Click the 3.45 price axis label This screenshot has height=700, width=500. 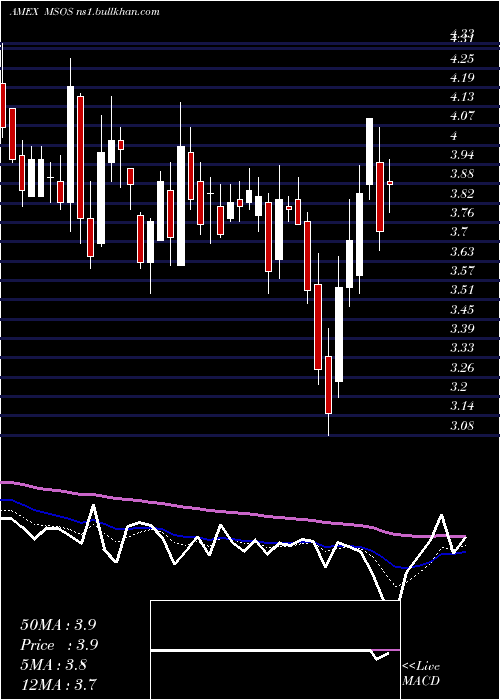(462, 309)
